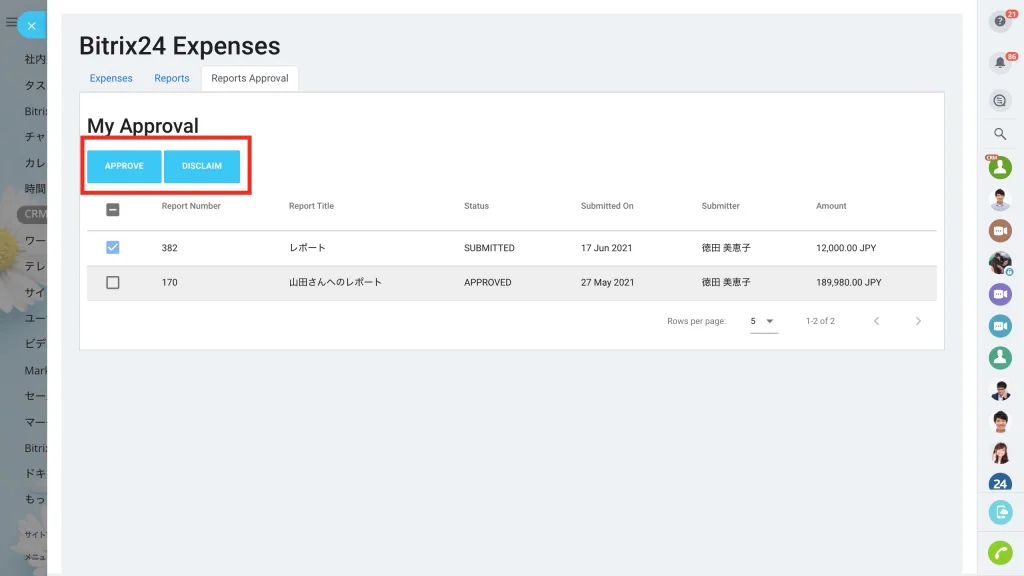Open the chat messages icon in right sidebar

pos(1000,101)
